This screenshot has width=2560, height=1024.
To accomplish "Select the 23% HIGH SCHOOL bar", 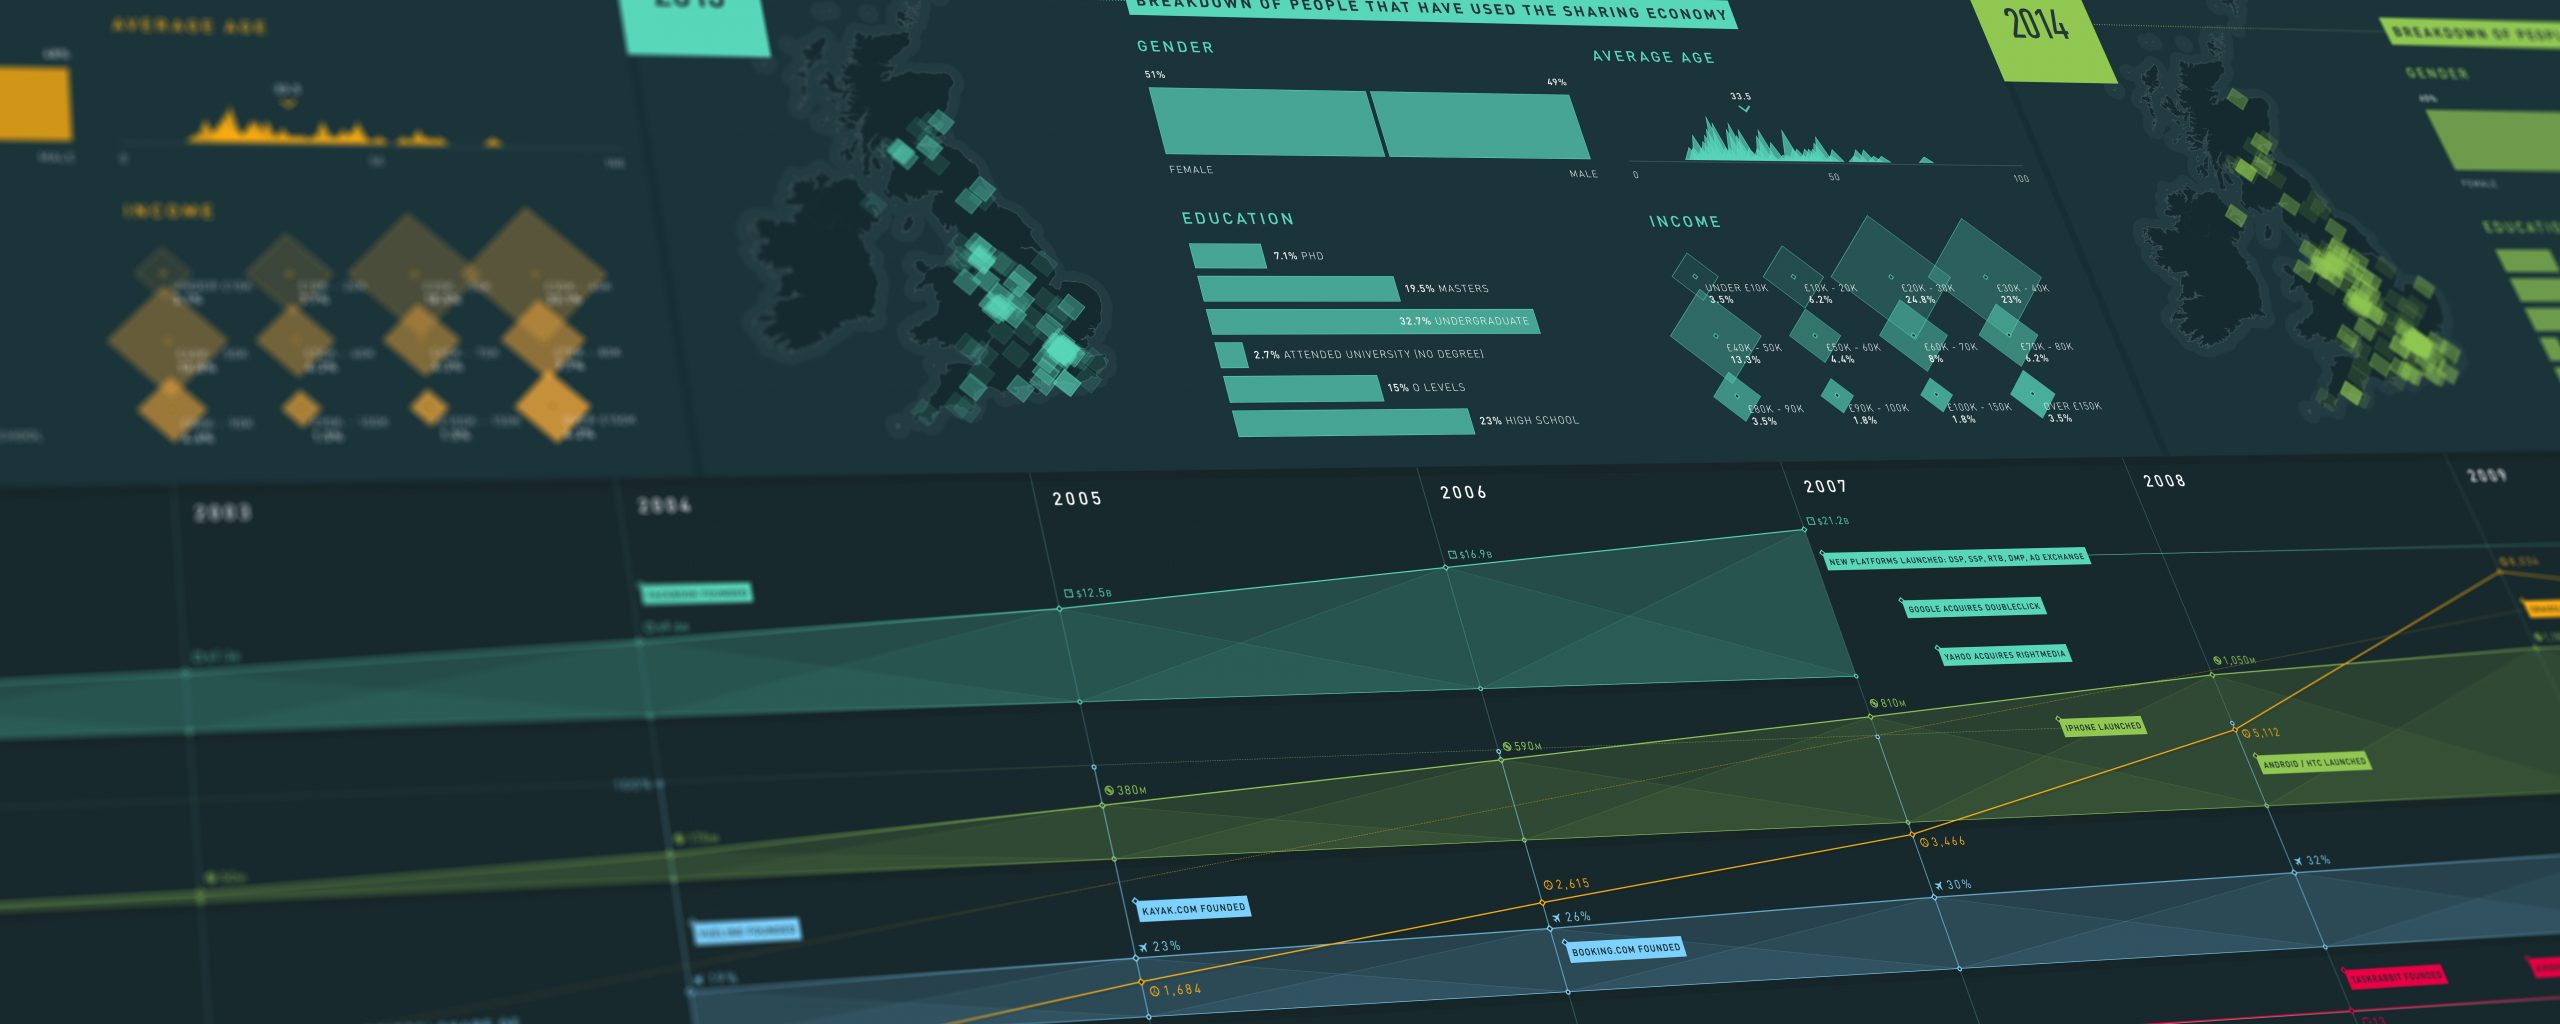I will tap(1355, 422).
